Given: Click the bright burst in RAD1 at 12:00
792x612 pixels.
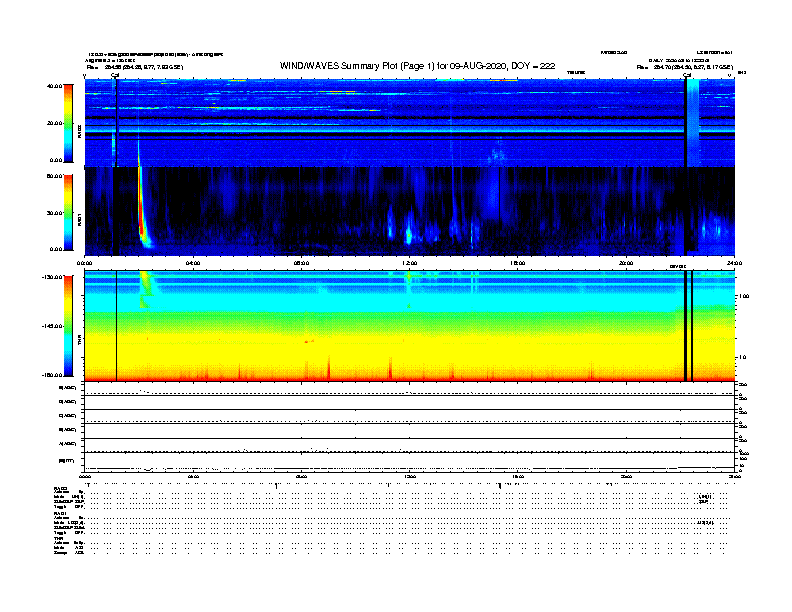Looking at the screenshot, I should click(x=409, y=235).
